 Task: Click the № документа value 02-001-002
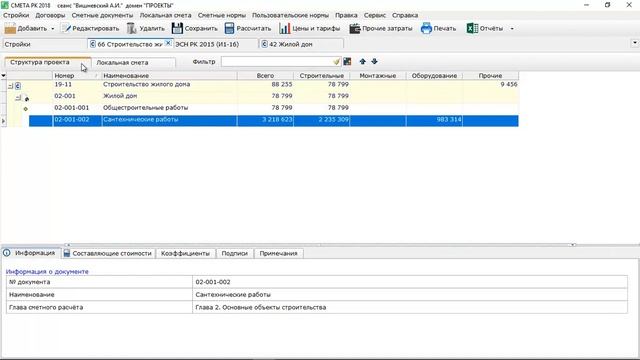point(410,282)
